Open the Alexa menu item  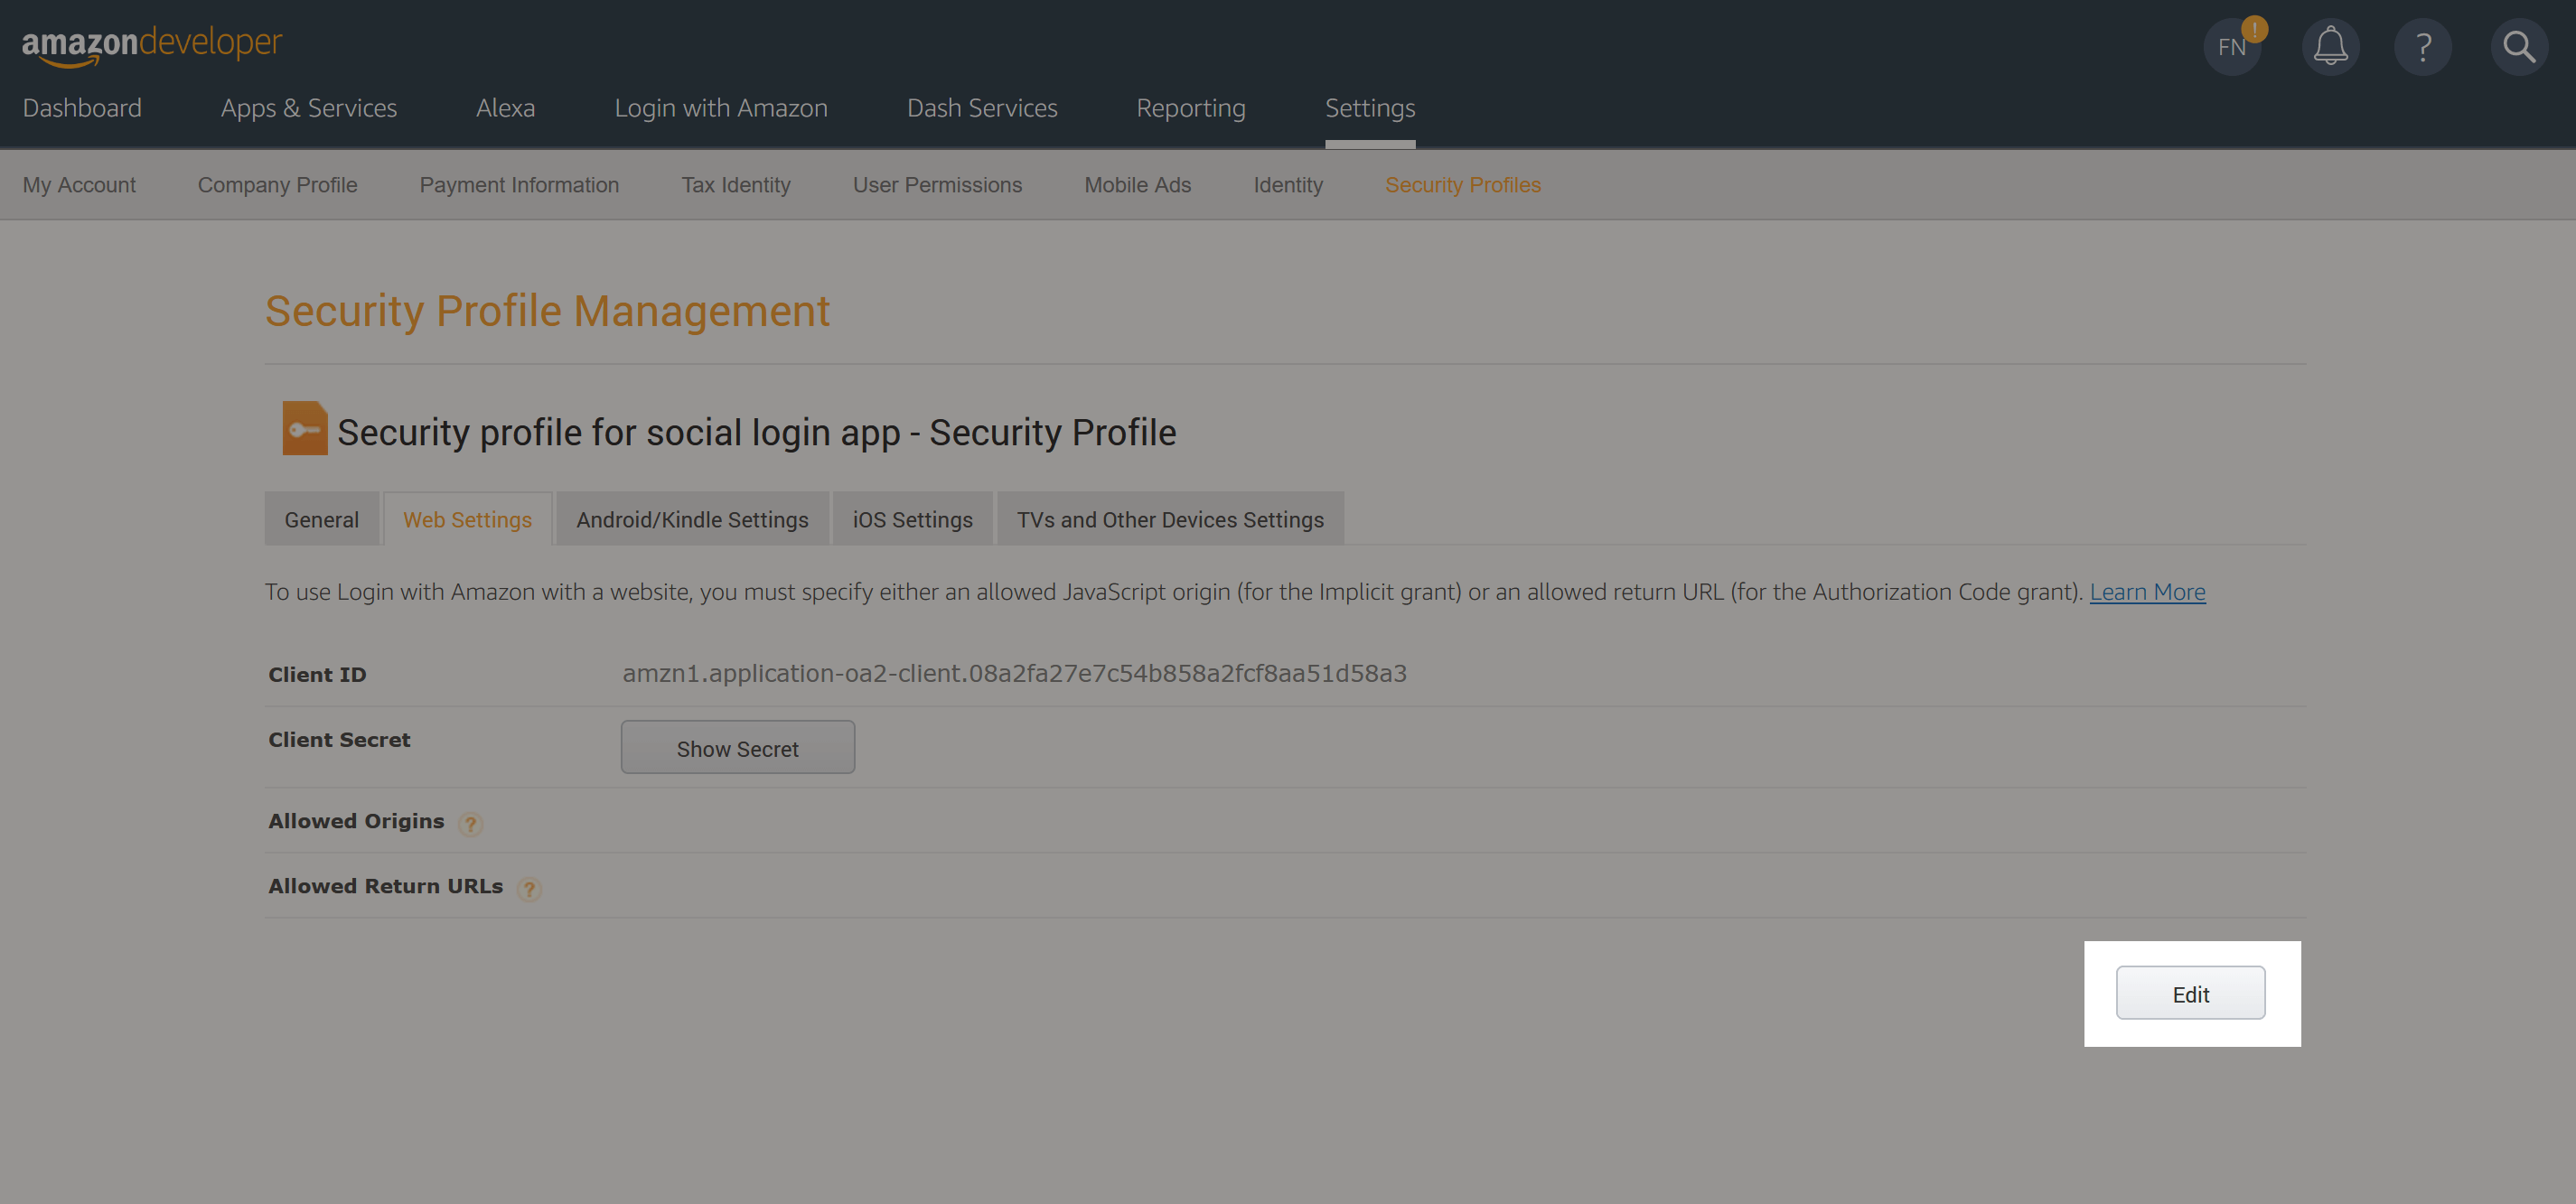point(506,108)
